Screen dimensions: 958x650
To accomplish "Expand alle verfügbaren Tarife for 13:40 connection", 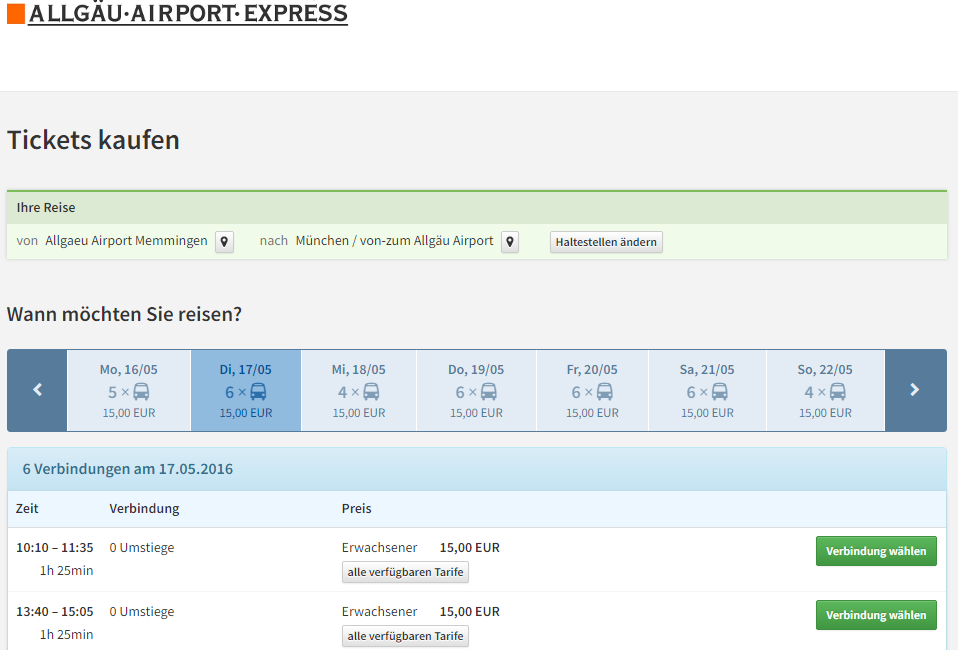I will coord(405,636).
